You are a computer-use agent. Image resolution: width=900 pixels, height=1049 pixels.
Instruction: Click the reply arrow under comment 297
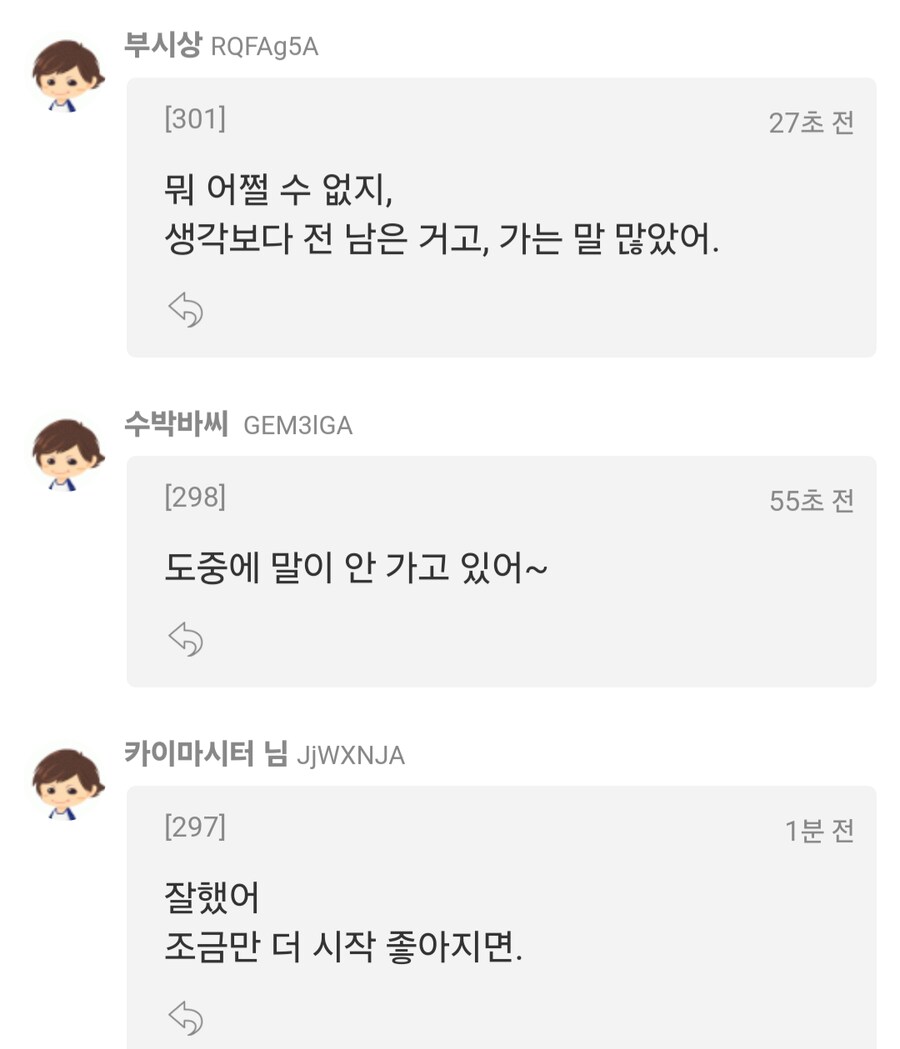click(186, 1017)
